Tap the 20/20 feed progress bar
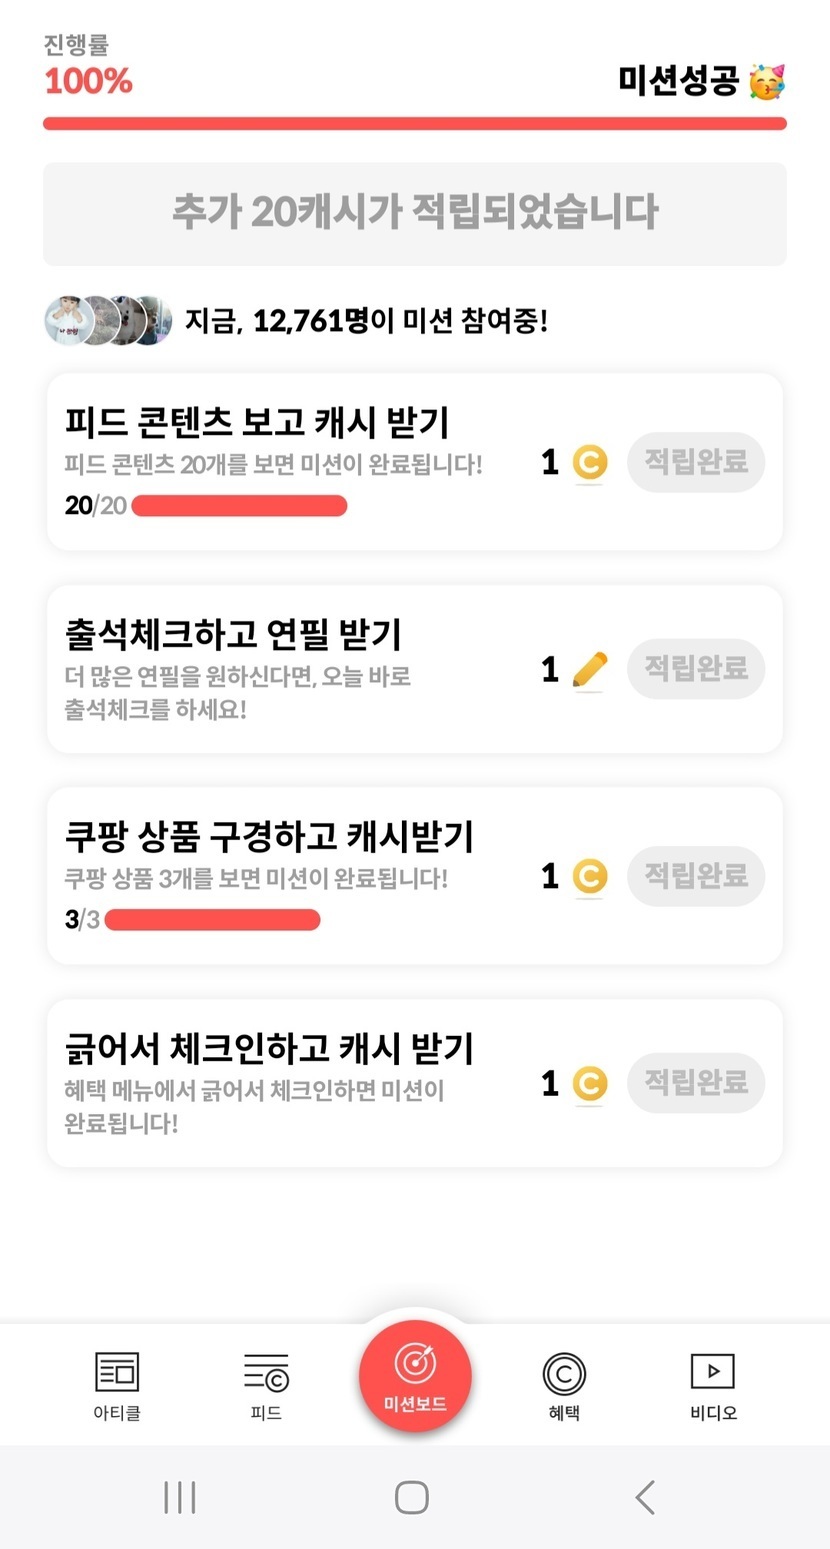Image resolution: width=830 pixels, height=1549 pixels. coord(239,506)
